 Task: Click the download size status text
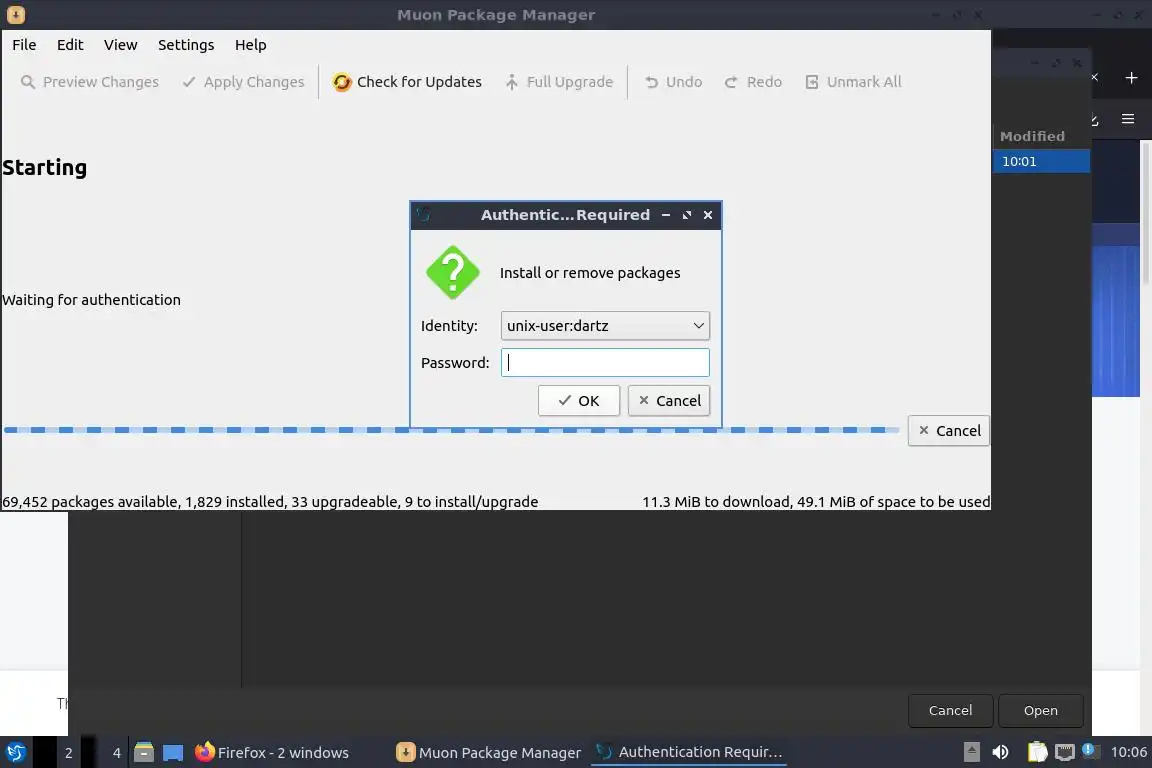(x=816, y=502)
